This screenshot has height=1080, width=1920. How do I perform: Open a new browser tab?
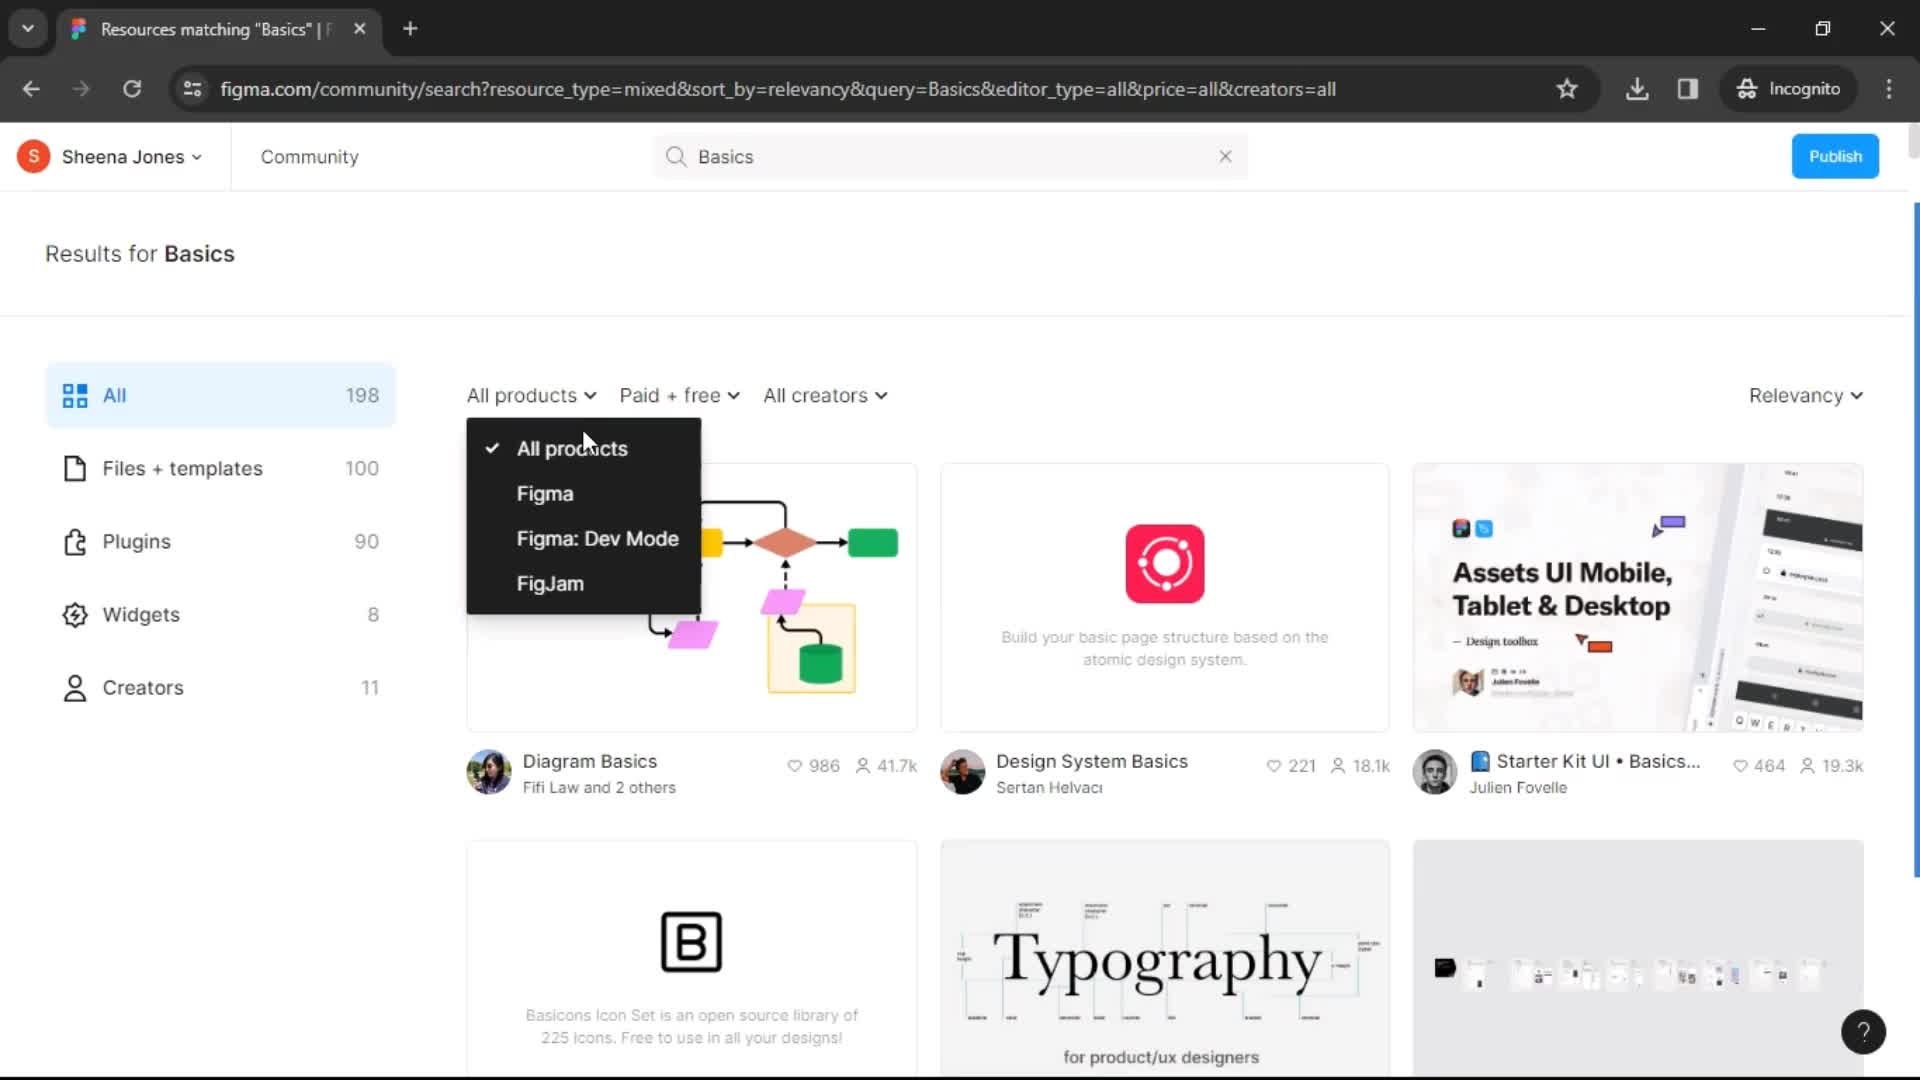[x=410, y=29]
